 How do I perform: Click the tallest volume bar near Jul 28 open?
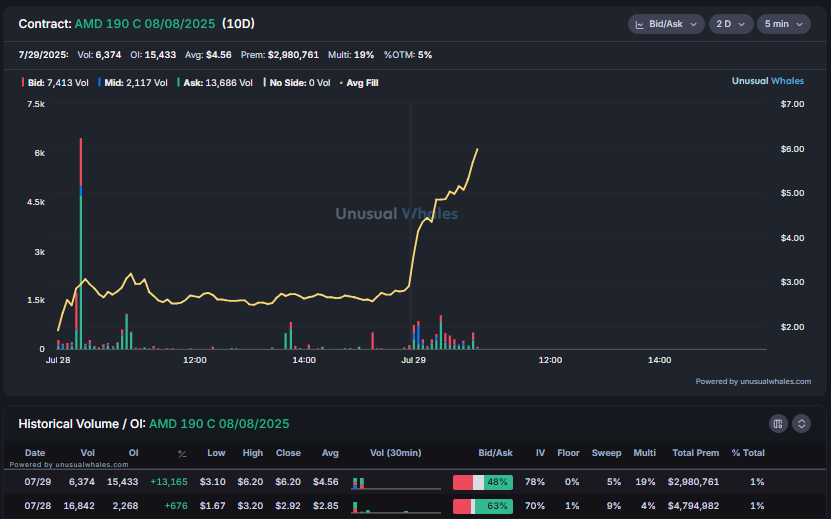(x=81, y=243)
